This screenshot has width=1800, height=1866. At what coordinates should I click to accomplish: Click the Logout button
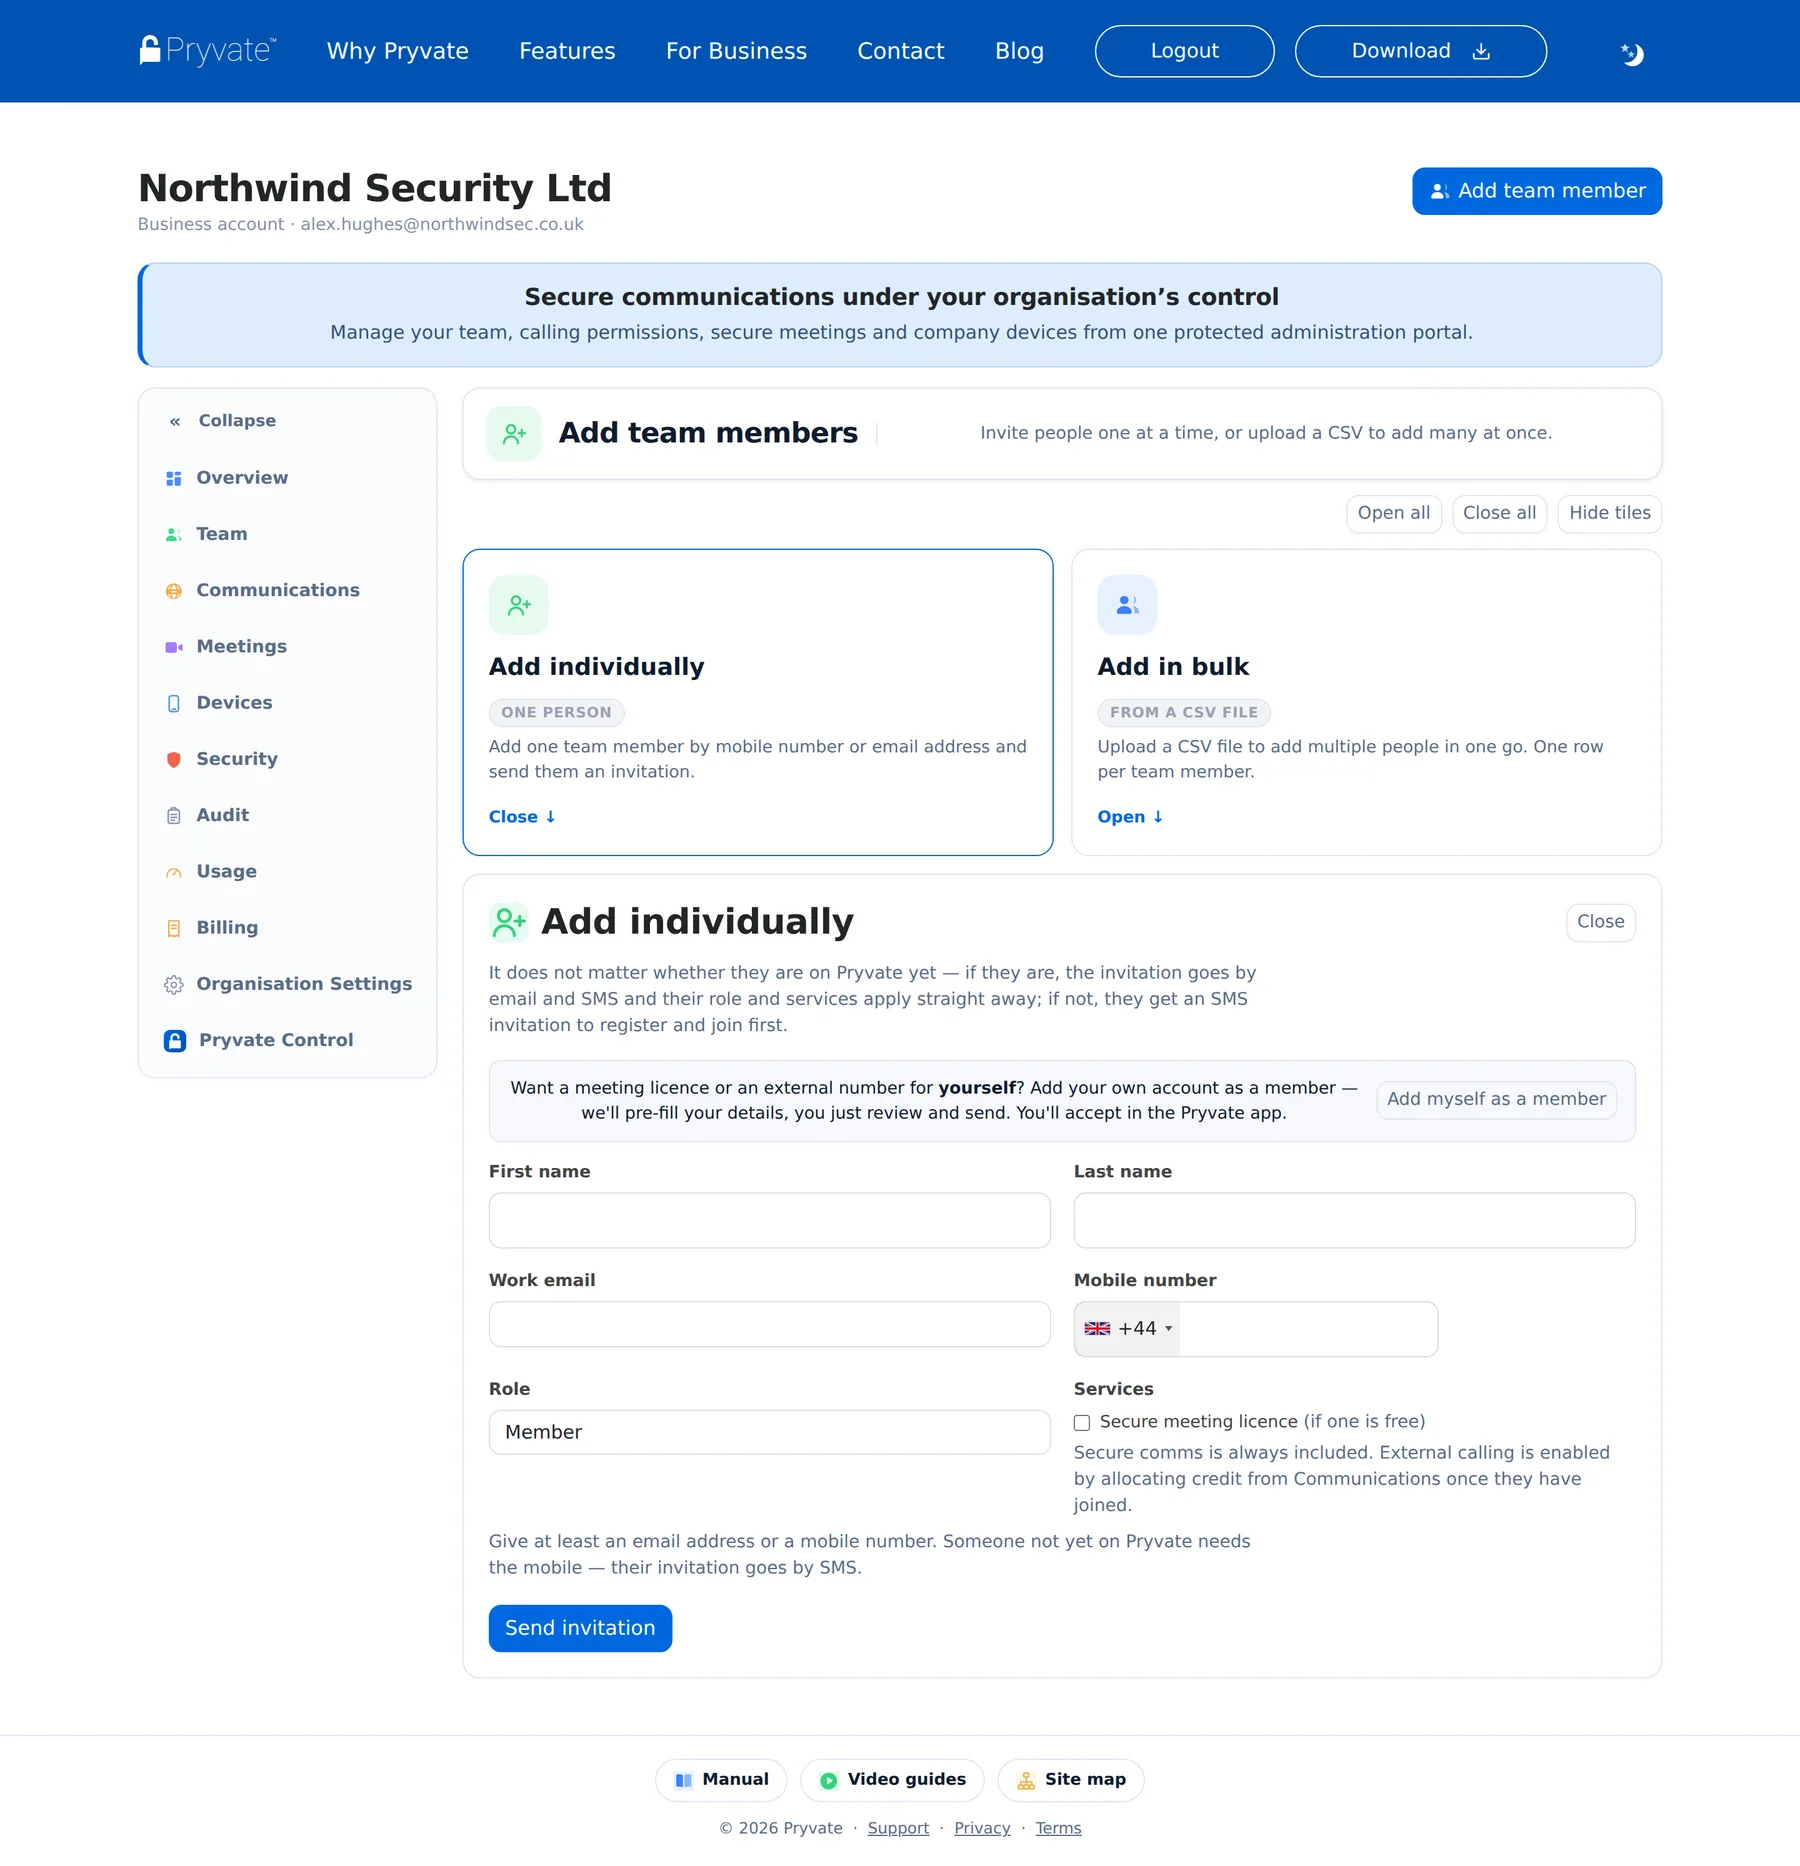click(x=1184, y=51)
